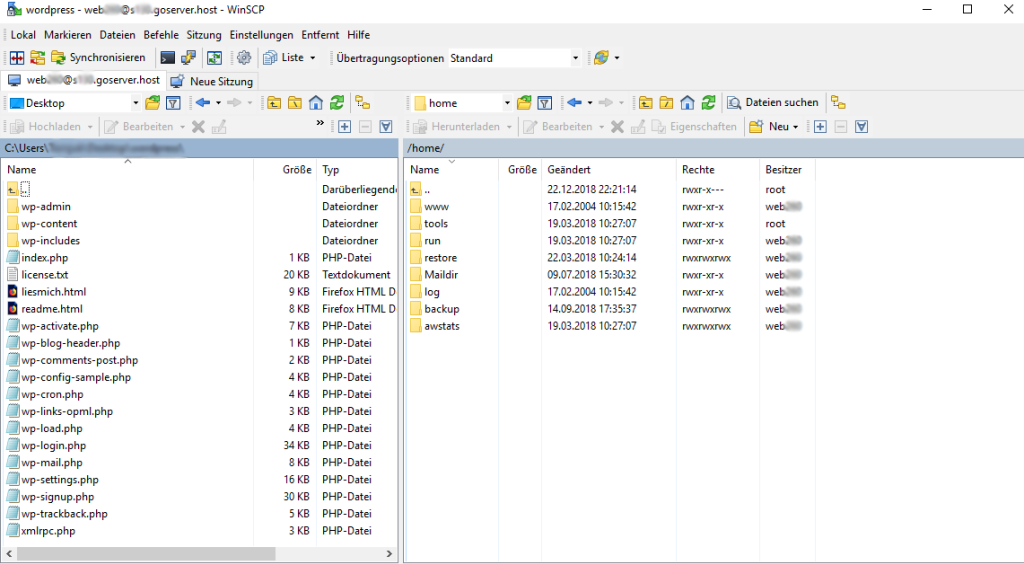Click the Compare Directories toolbar icon

(17, 58)
